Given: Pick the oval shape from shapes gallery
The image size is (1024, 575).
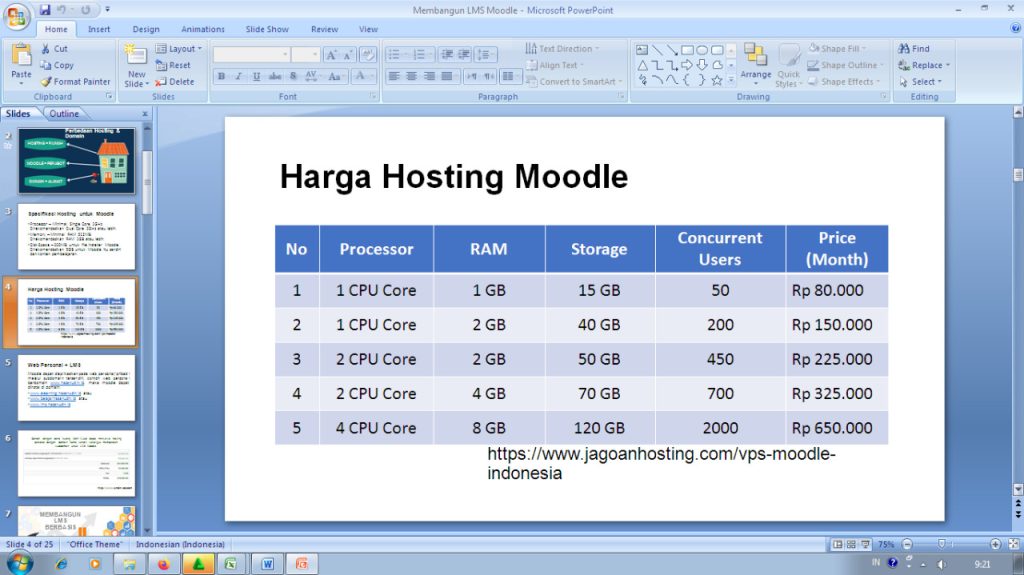Looking at the screenshot, I should click(x=702, y=49).
